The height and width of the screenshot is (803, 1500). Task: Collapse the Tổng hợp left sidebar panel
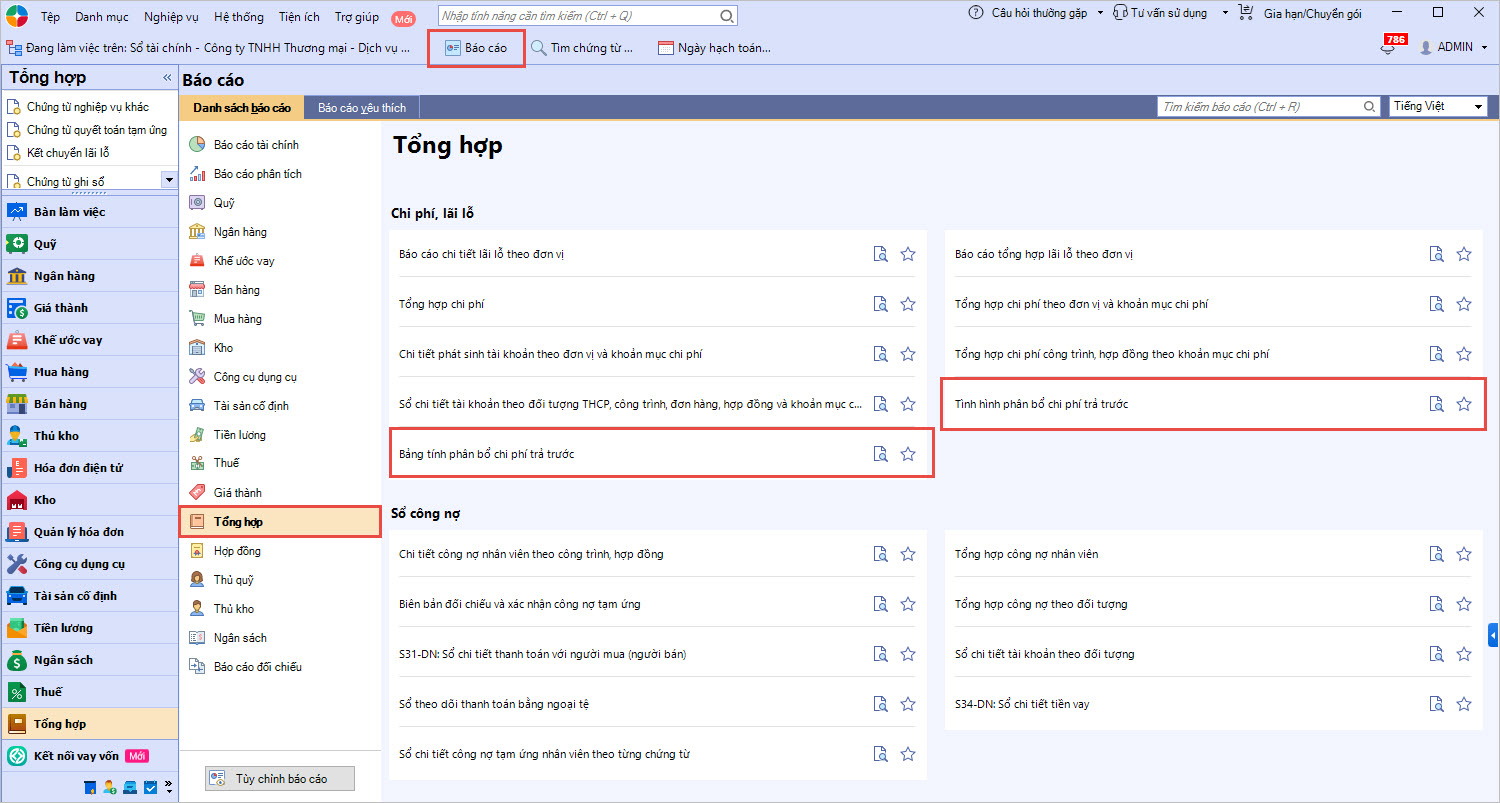[x=167, y=78]
